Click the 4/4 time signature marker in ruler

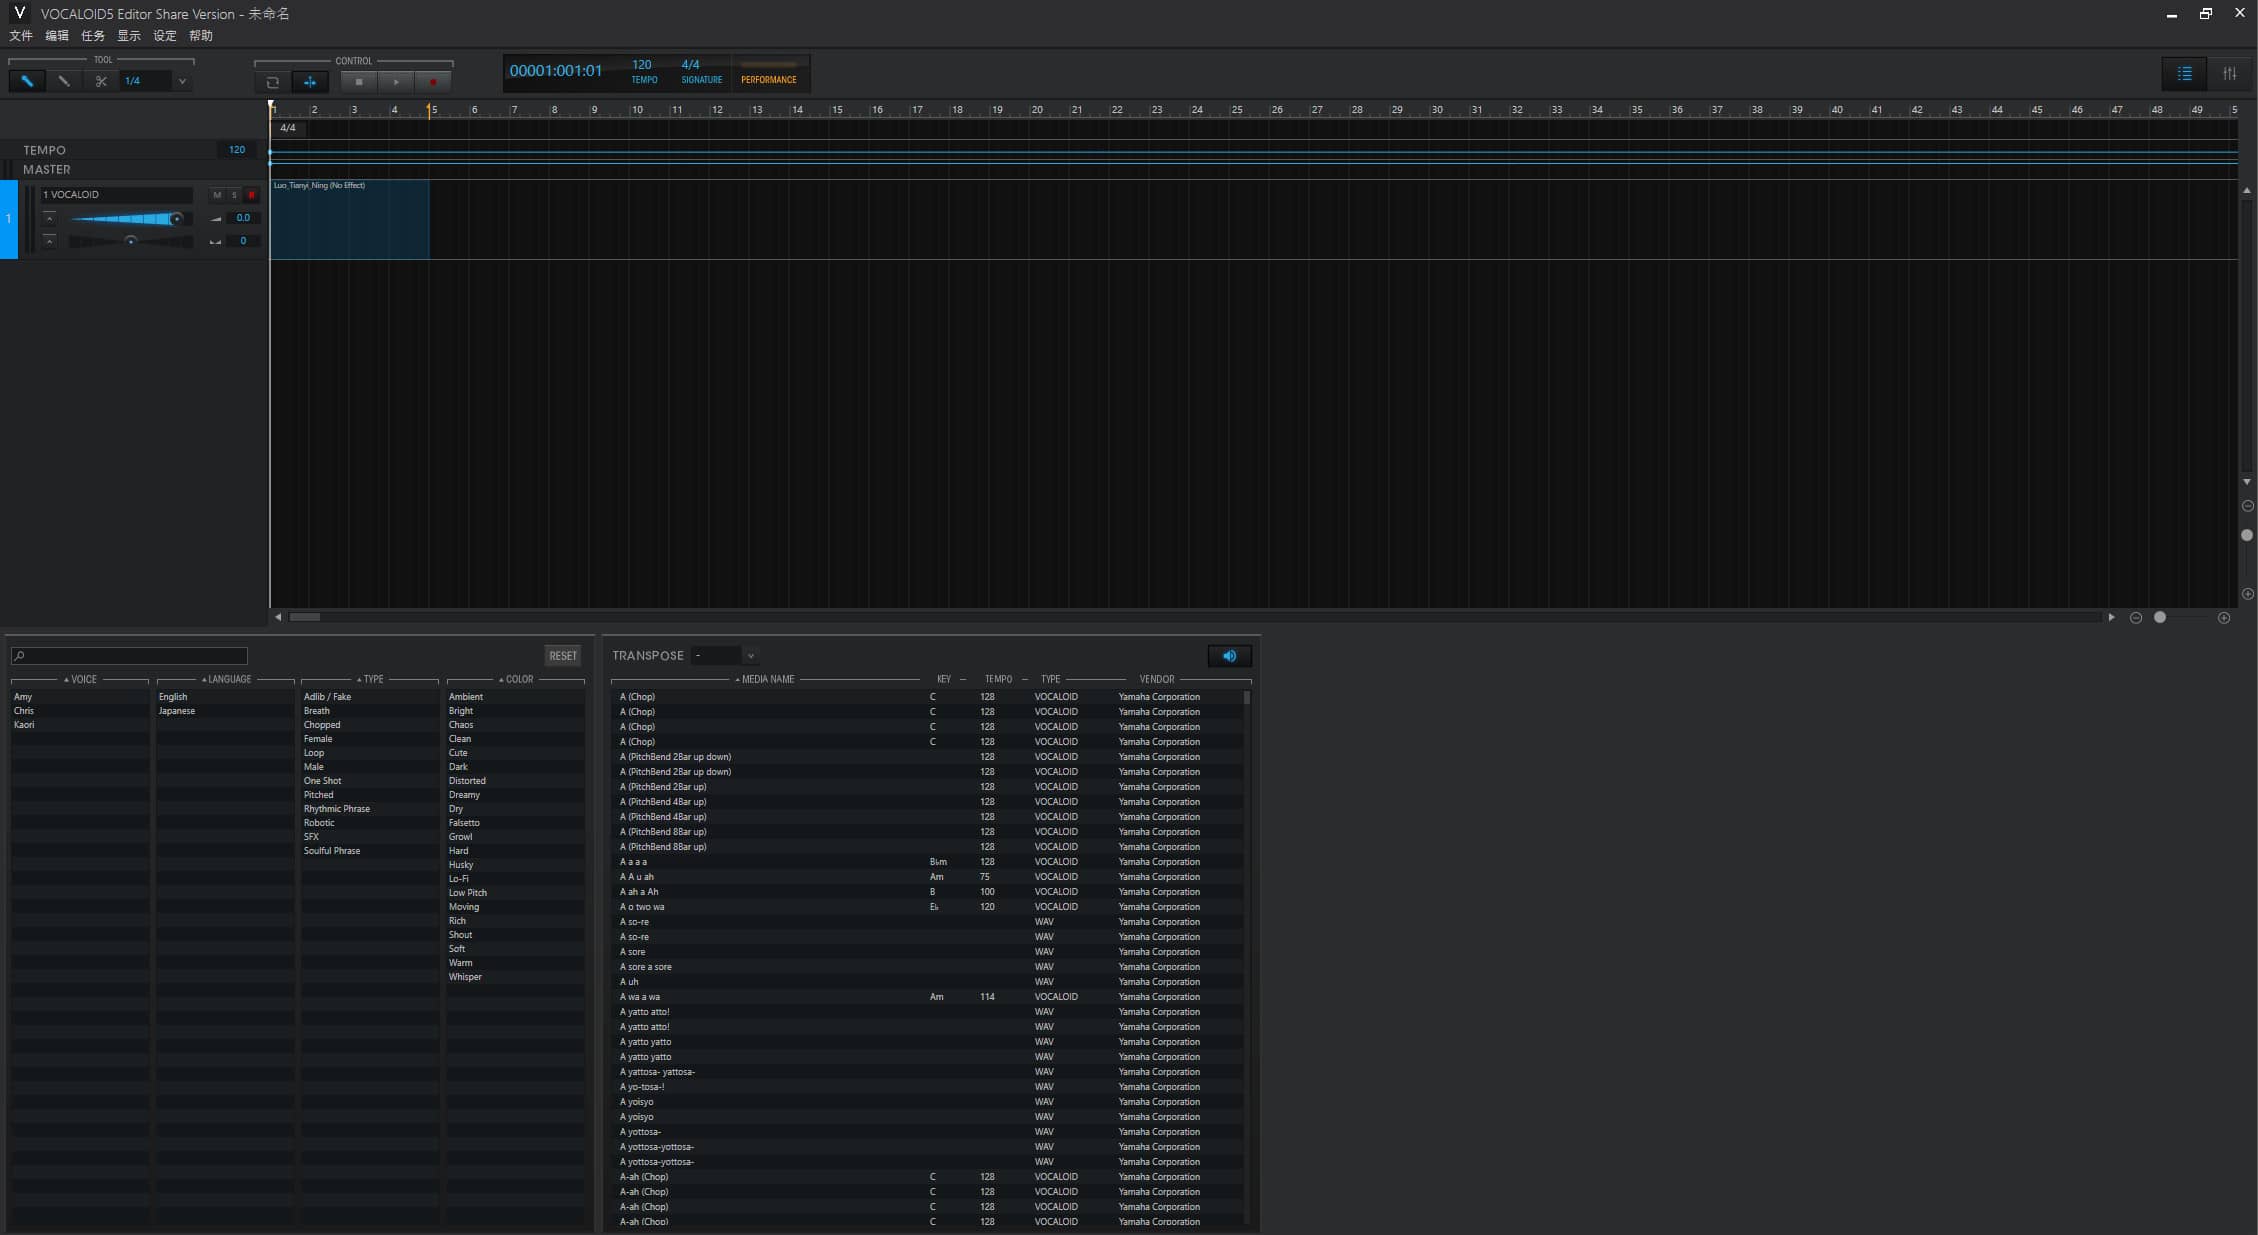(x=288, y=128)
